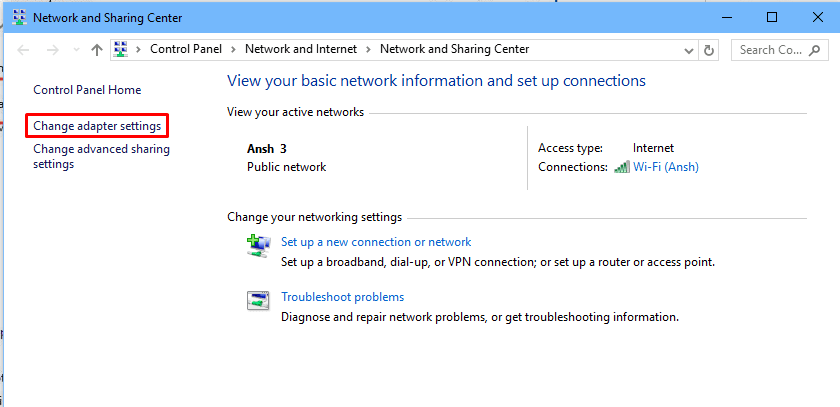Close the Network and Sharing Center window
Image resolution: width=840 pixels, height=407 pixels.
tap(818, 18)
